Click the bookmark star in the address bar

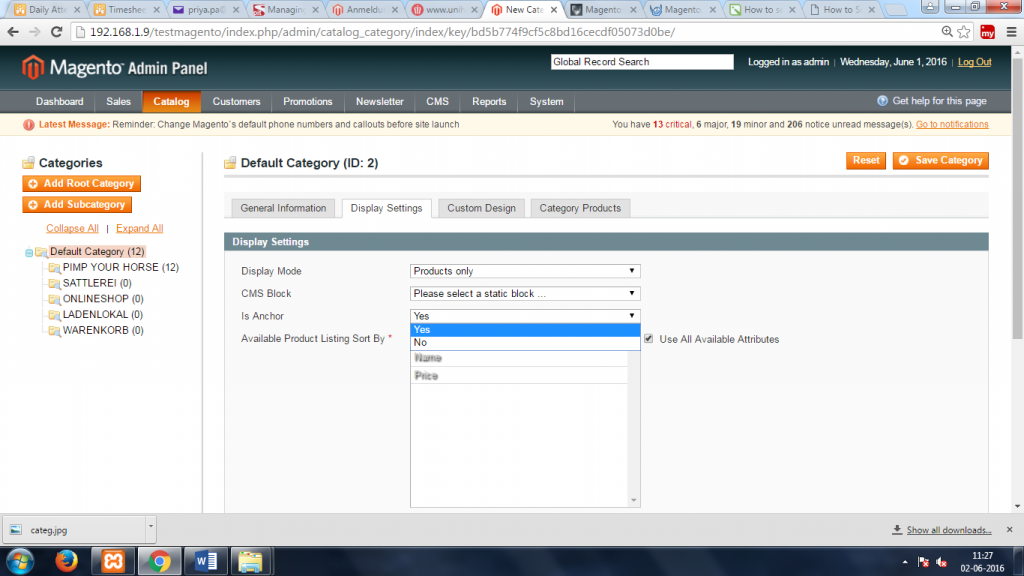[x=961, y=31]
